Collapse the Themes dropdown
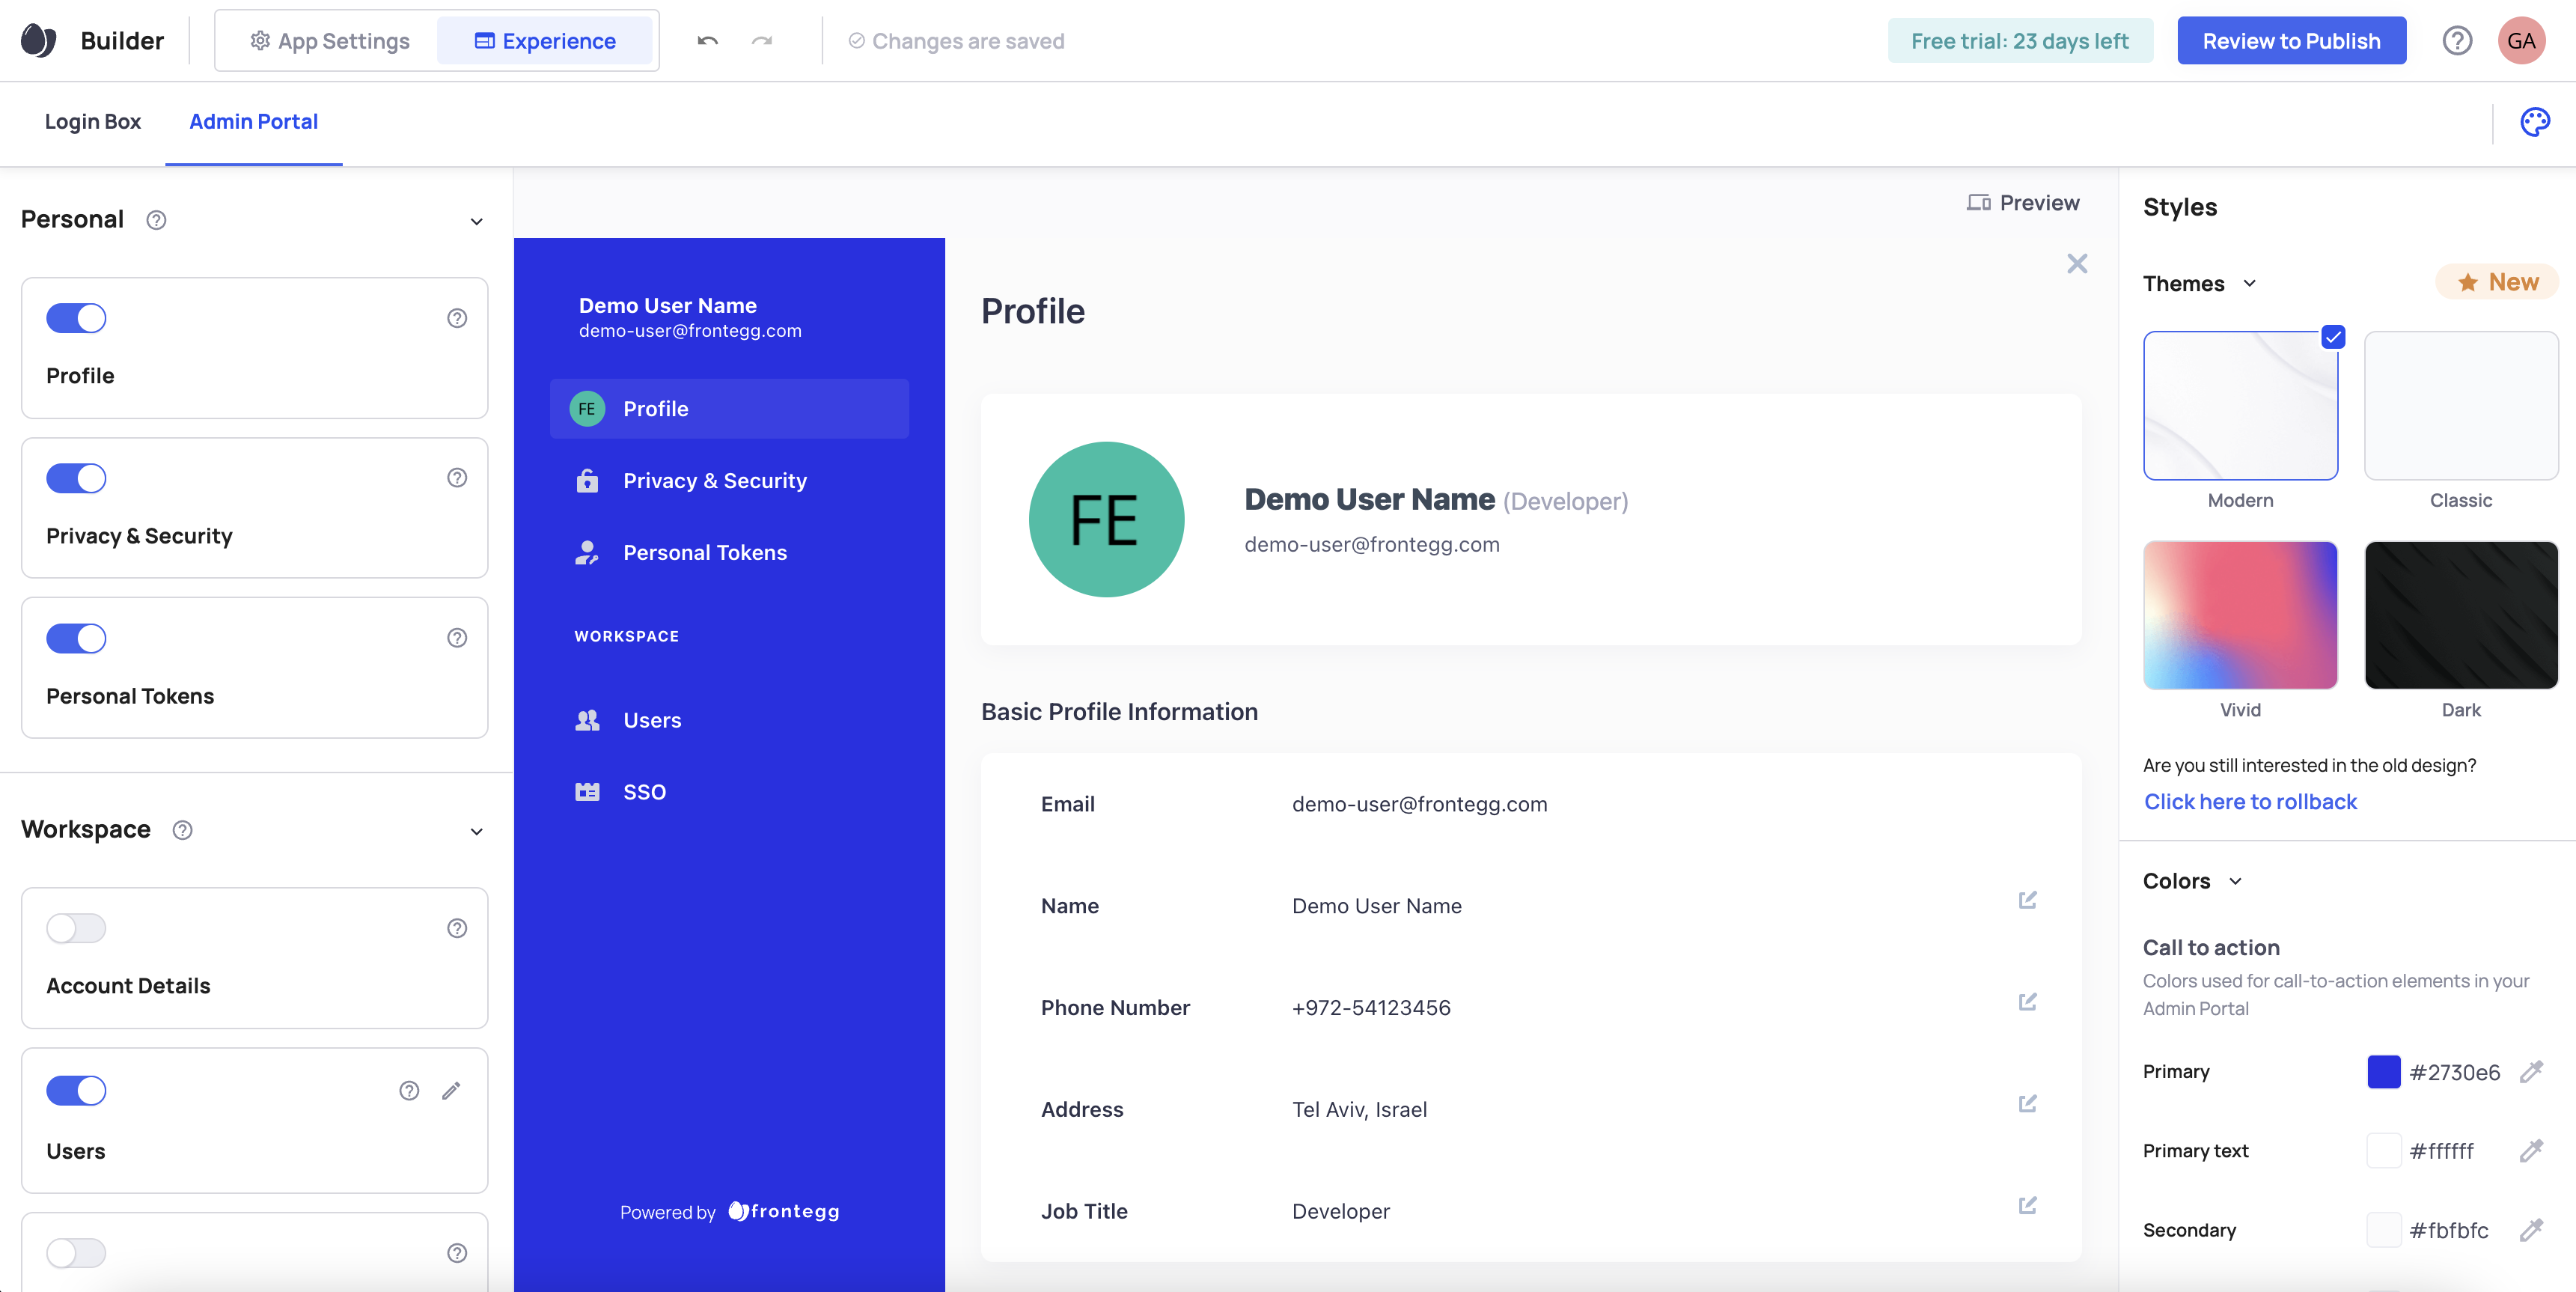Screen dimensions: 2576x1292 coord(2250,284)
